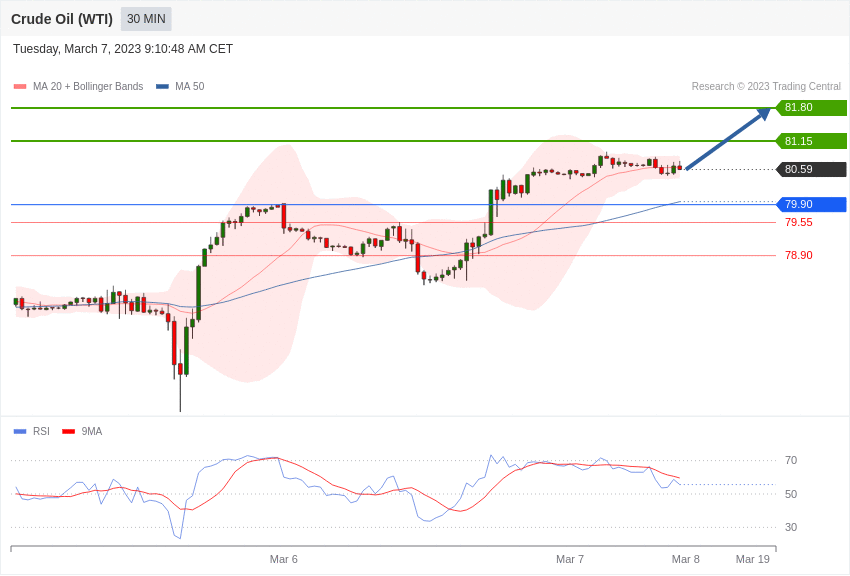The image size is (850, 576).
Task: Toggle the MA 20 + Bollinger Bands legend label
Action: (88, 86)
